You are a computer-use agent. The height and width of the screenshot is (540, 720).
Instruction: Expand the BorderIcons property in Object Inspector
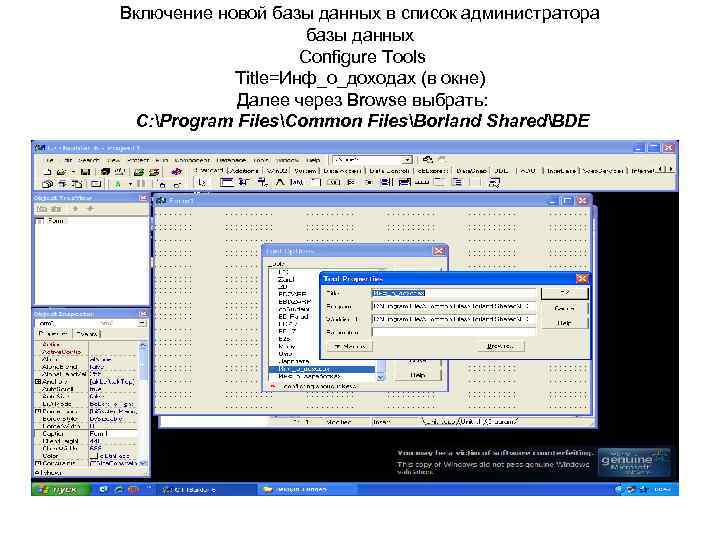38,411
